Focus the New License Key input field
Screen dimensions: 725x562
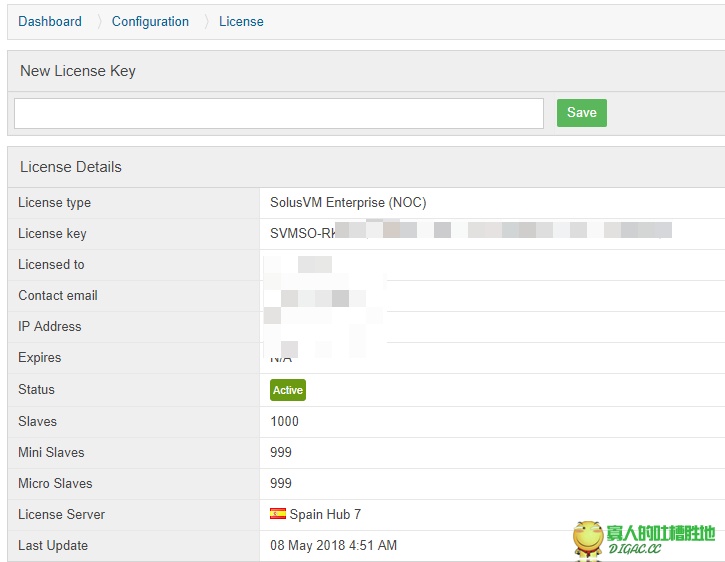279,113
